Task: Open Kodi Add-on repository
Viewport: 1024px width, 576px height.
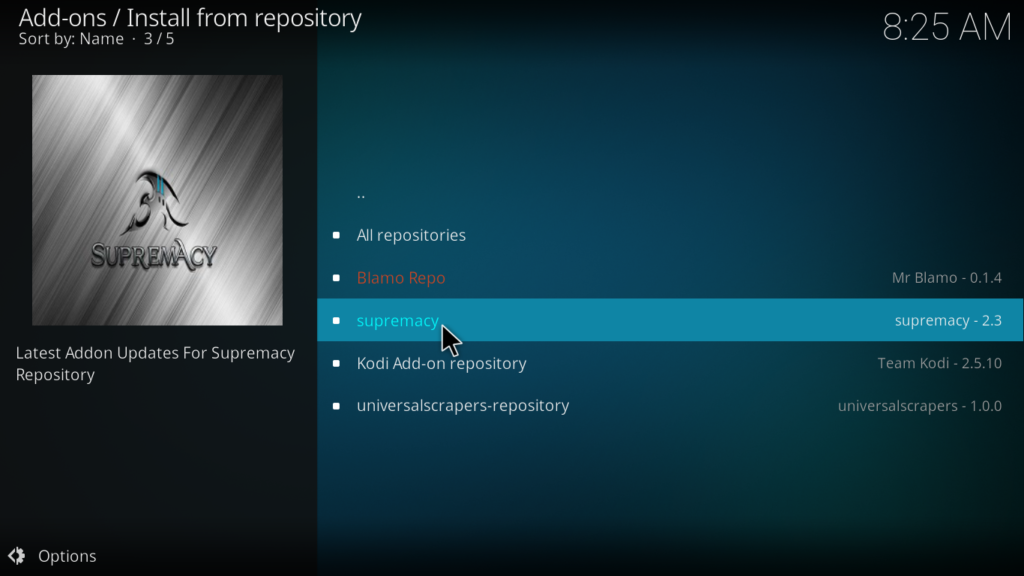Action: (670, 363)
